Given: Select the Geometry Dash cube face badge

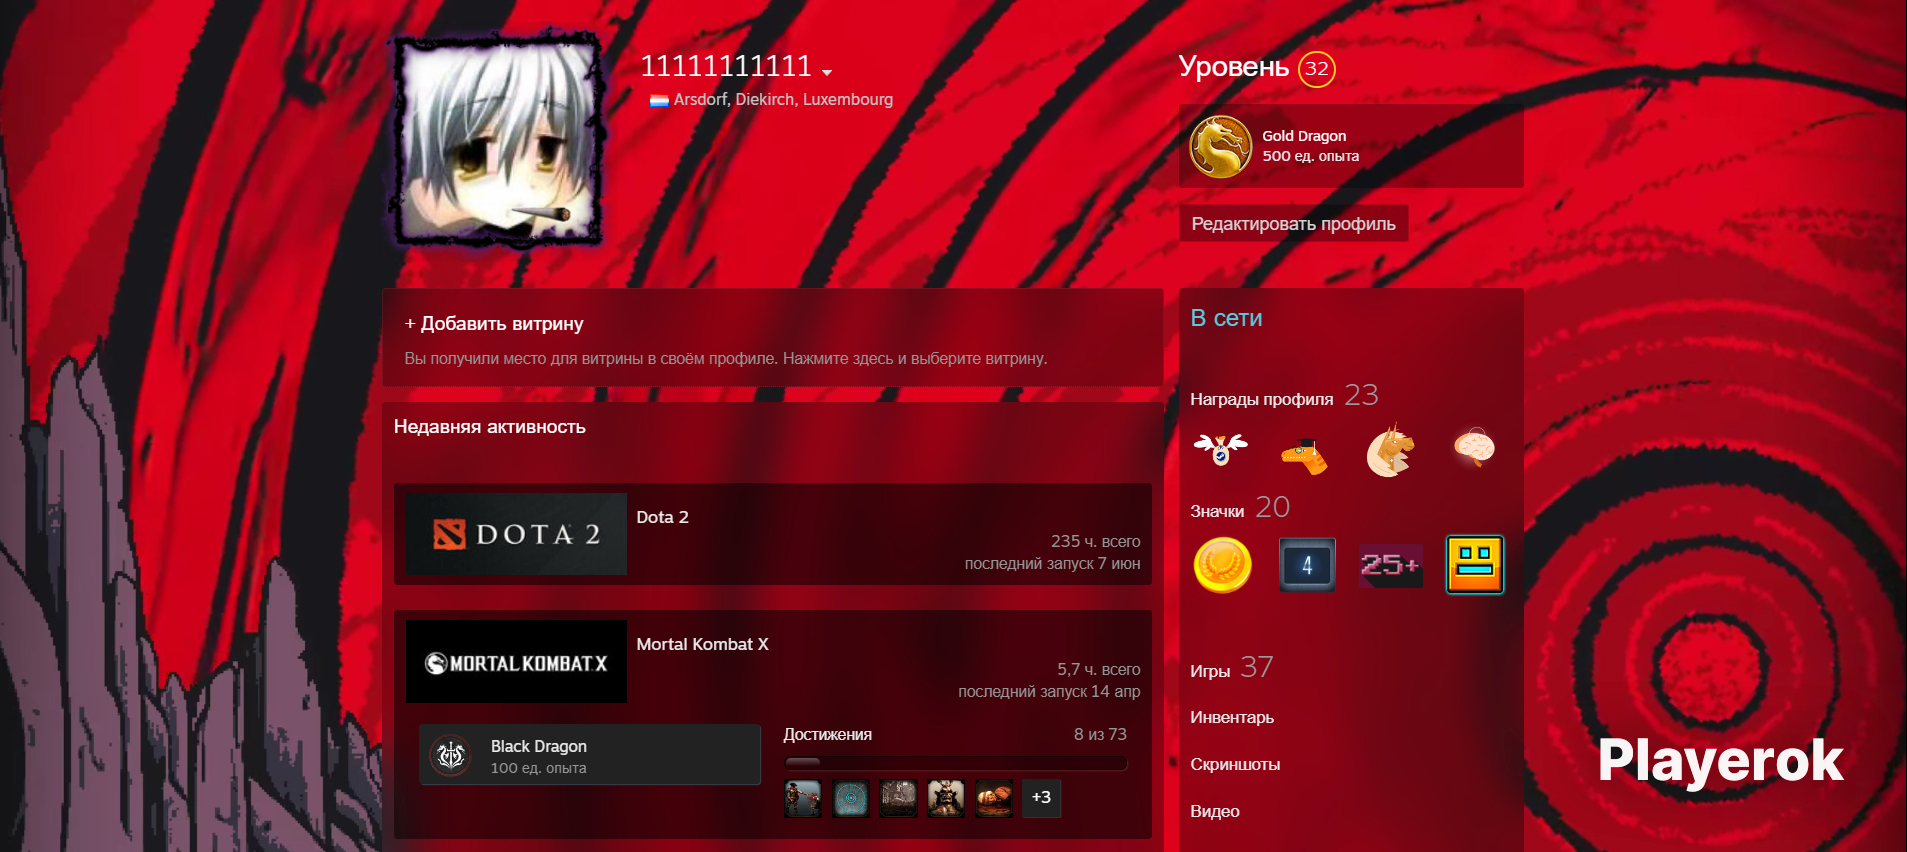Looking at the screenshot, I should pos(1475,564).
